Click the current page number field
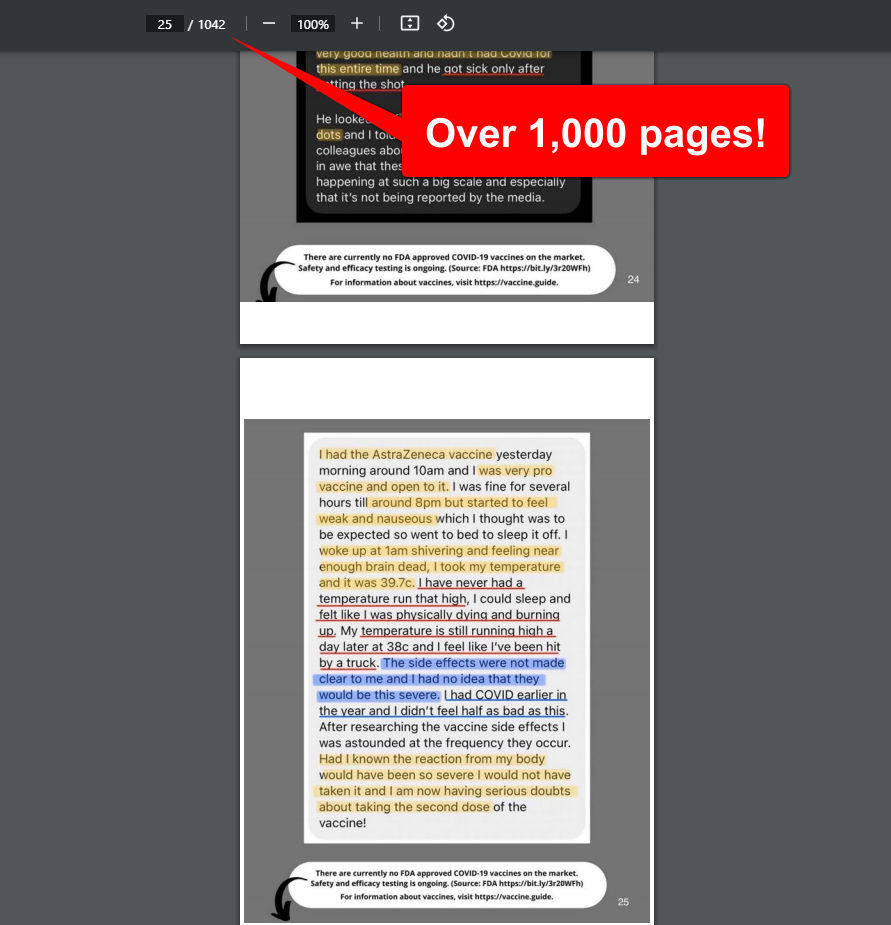The height and width of the screenshot is (925, 891). pyautogui.click(x=164, y=24)
